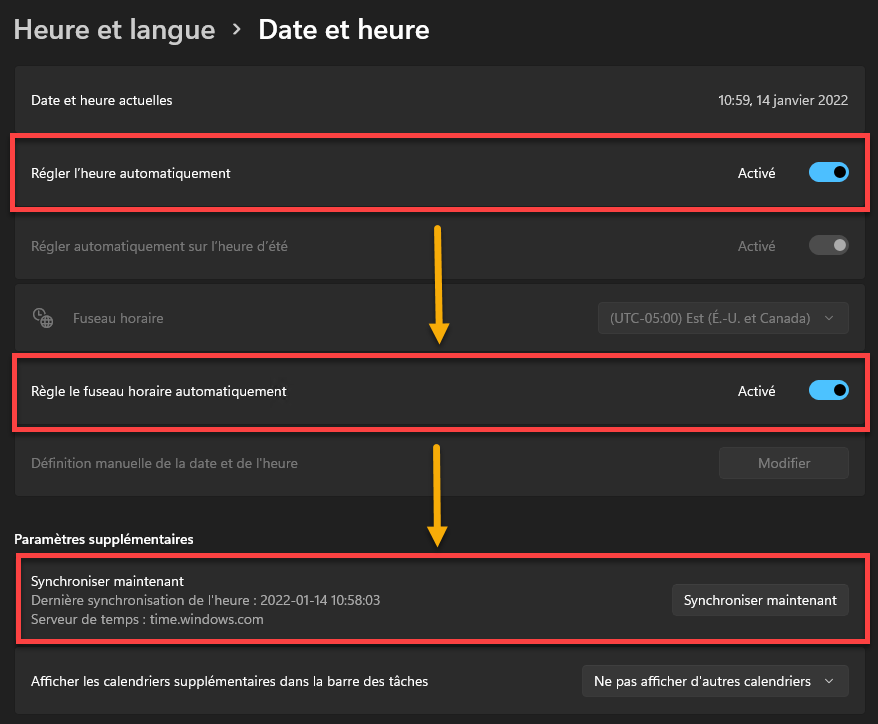Click the chevron arrow in time zone combo box

829,318
